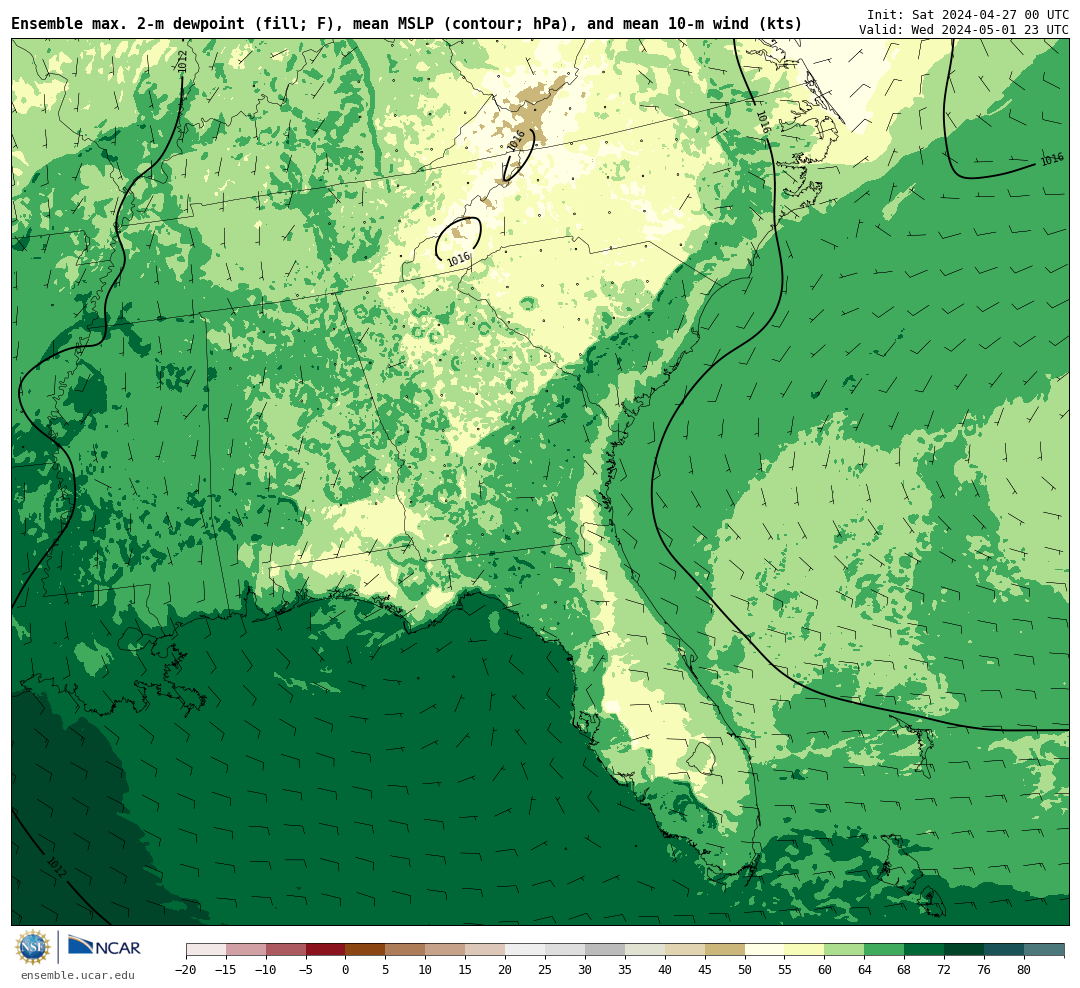Click the Valid: Wed 2024-05-01 23 UTC text
Image resolution: width=1080 pixels, height=988 pixels.
tap(964, 30)
